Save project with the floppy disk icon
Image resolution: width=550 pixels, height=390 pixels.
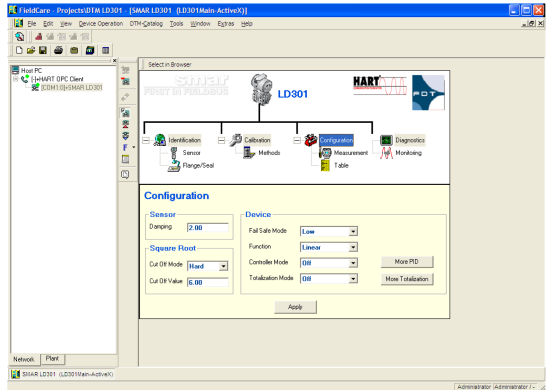pos(43,51)
